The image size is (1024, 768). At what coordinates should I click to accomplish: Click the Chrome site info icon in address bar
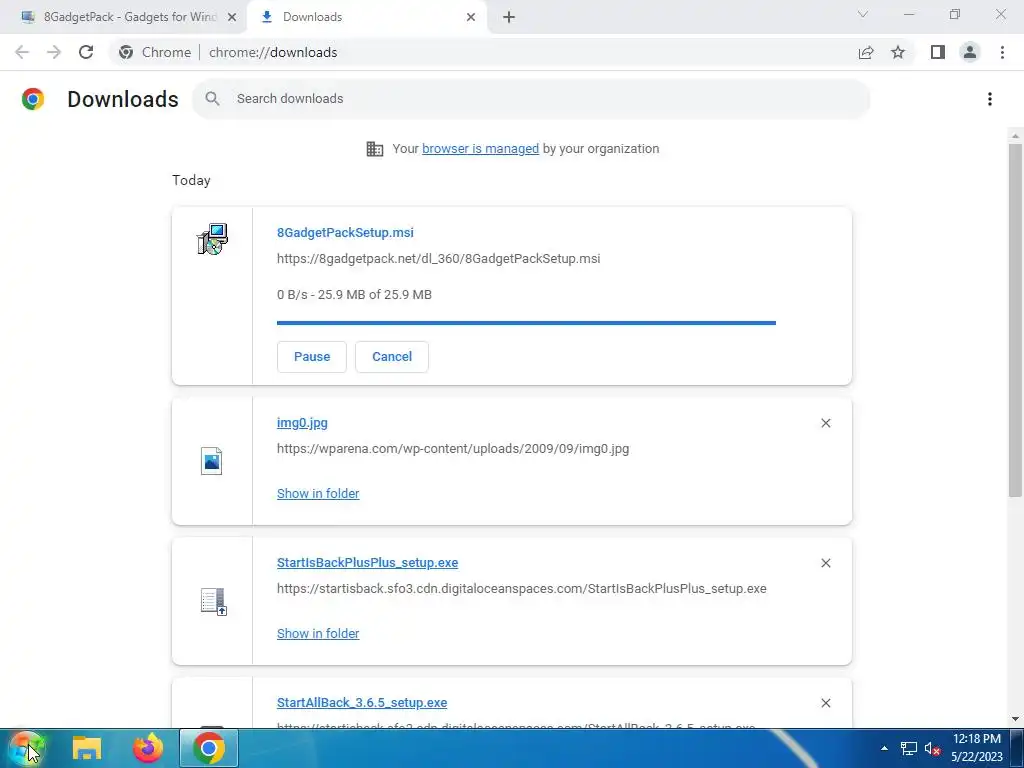[x=126, y=52]
